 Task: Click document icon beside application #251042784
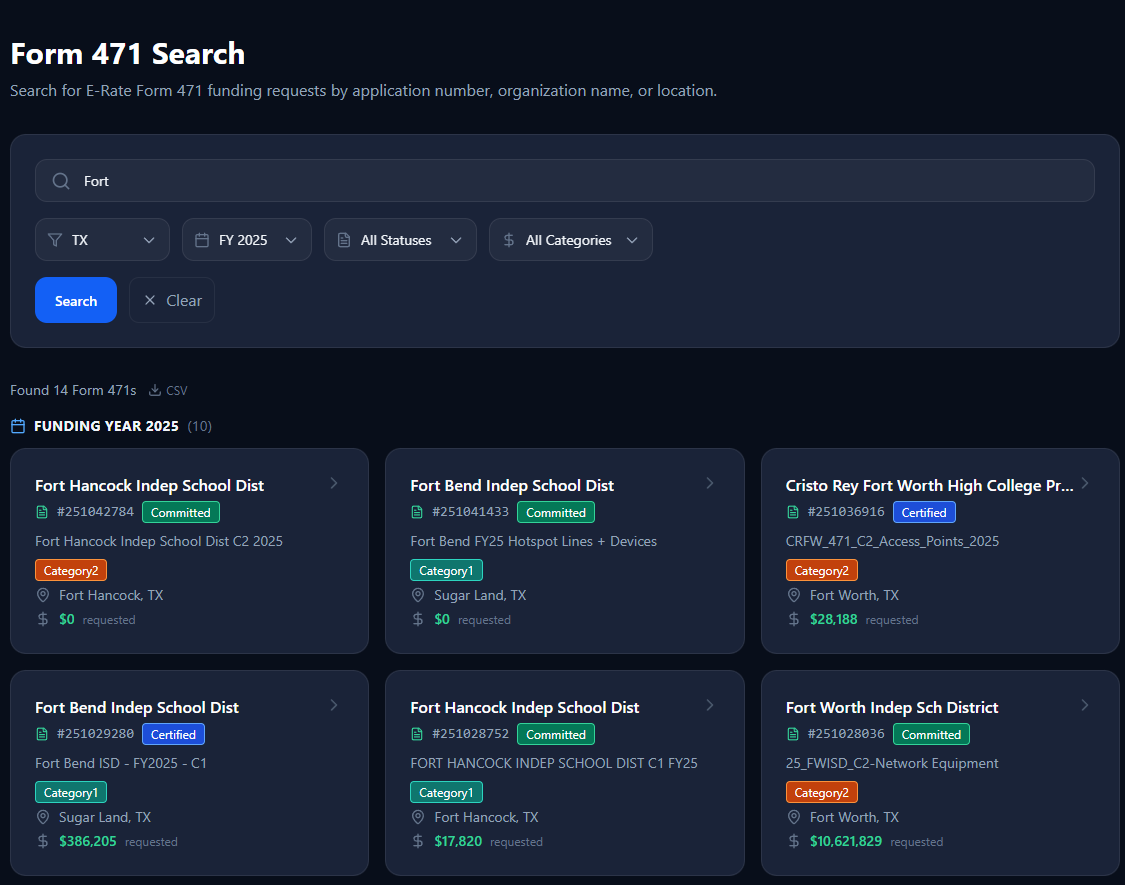coord(42,513)
